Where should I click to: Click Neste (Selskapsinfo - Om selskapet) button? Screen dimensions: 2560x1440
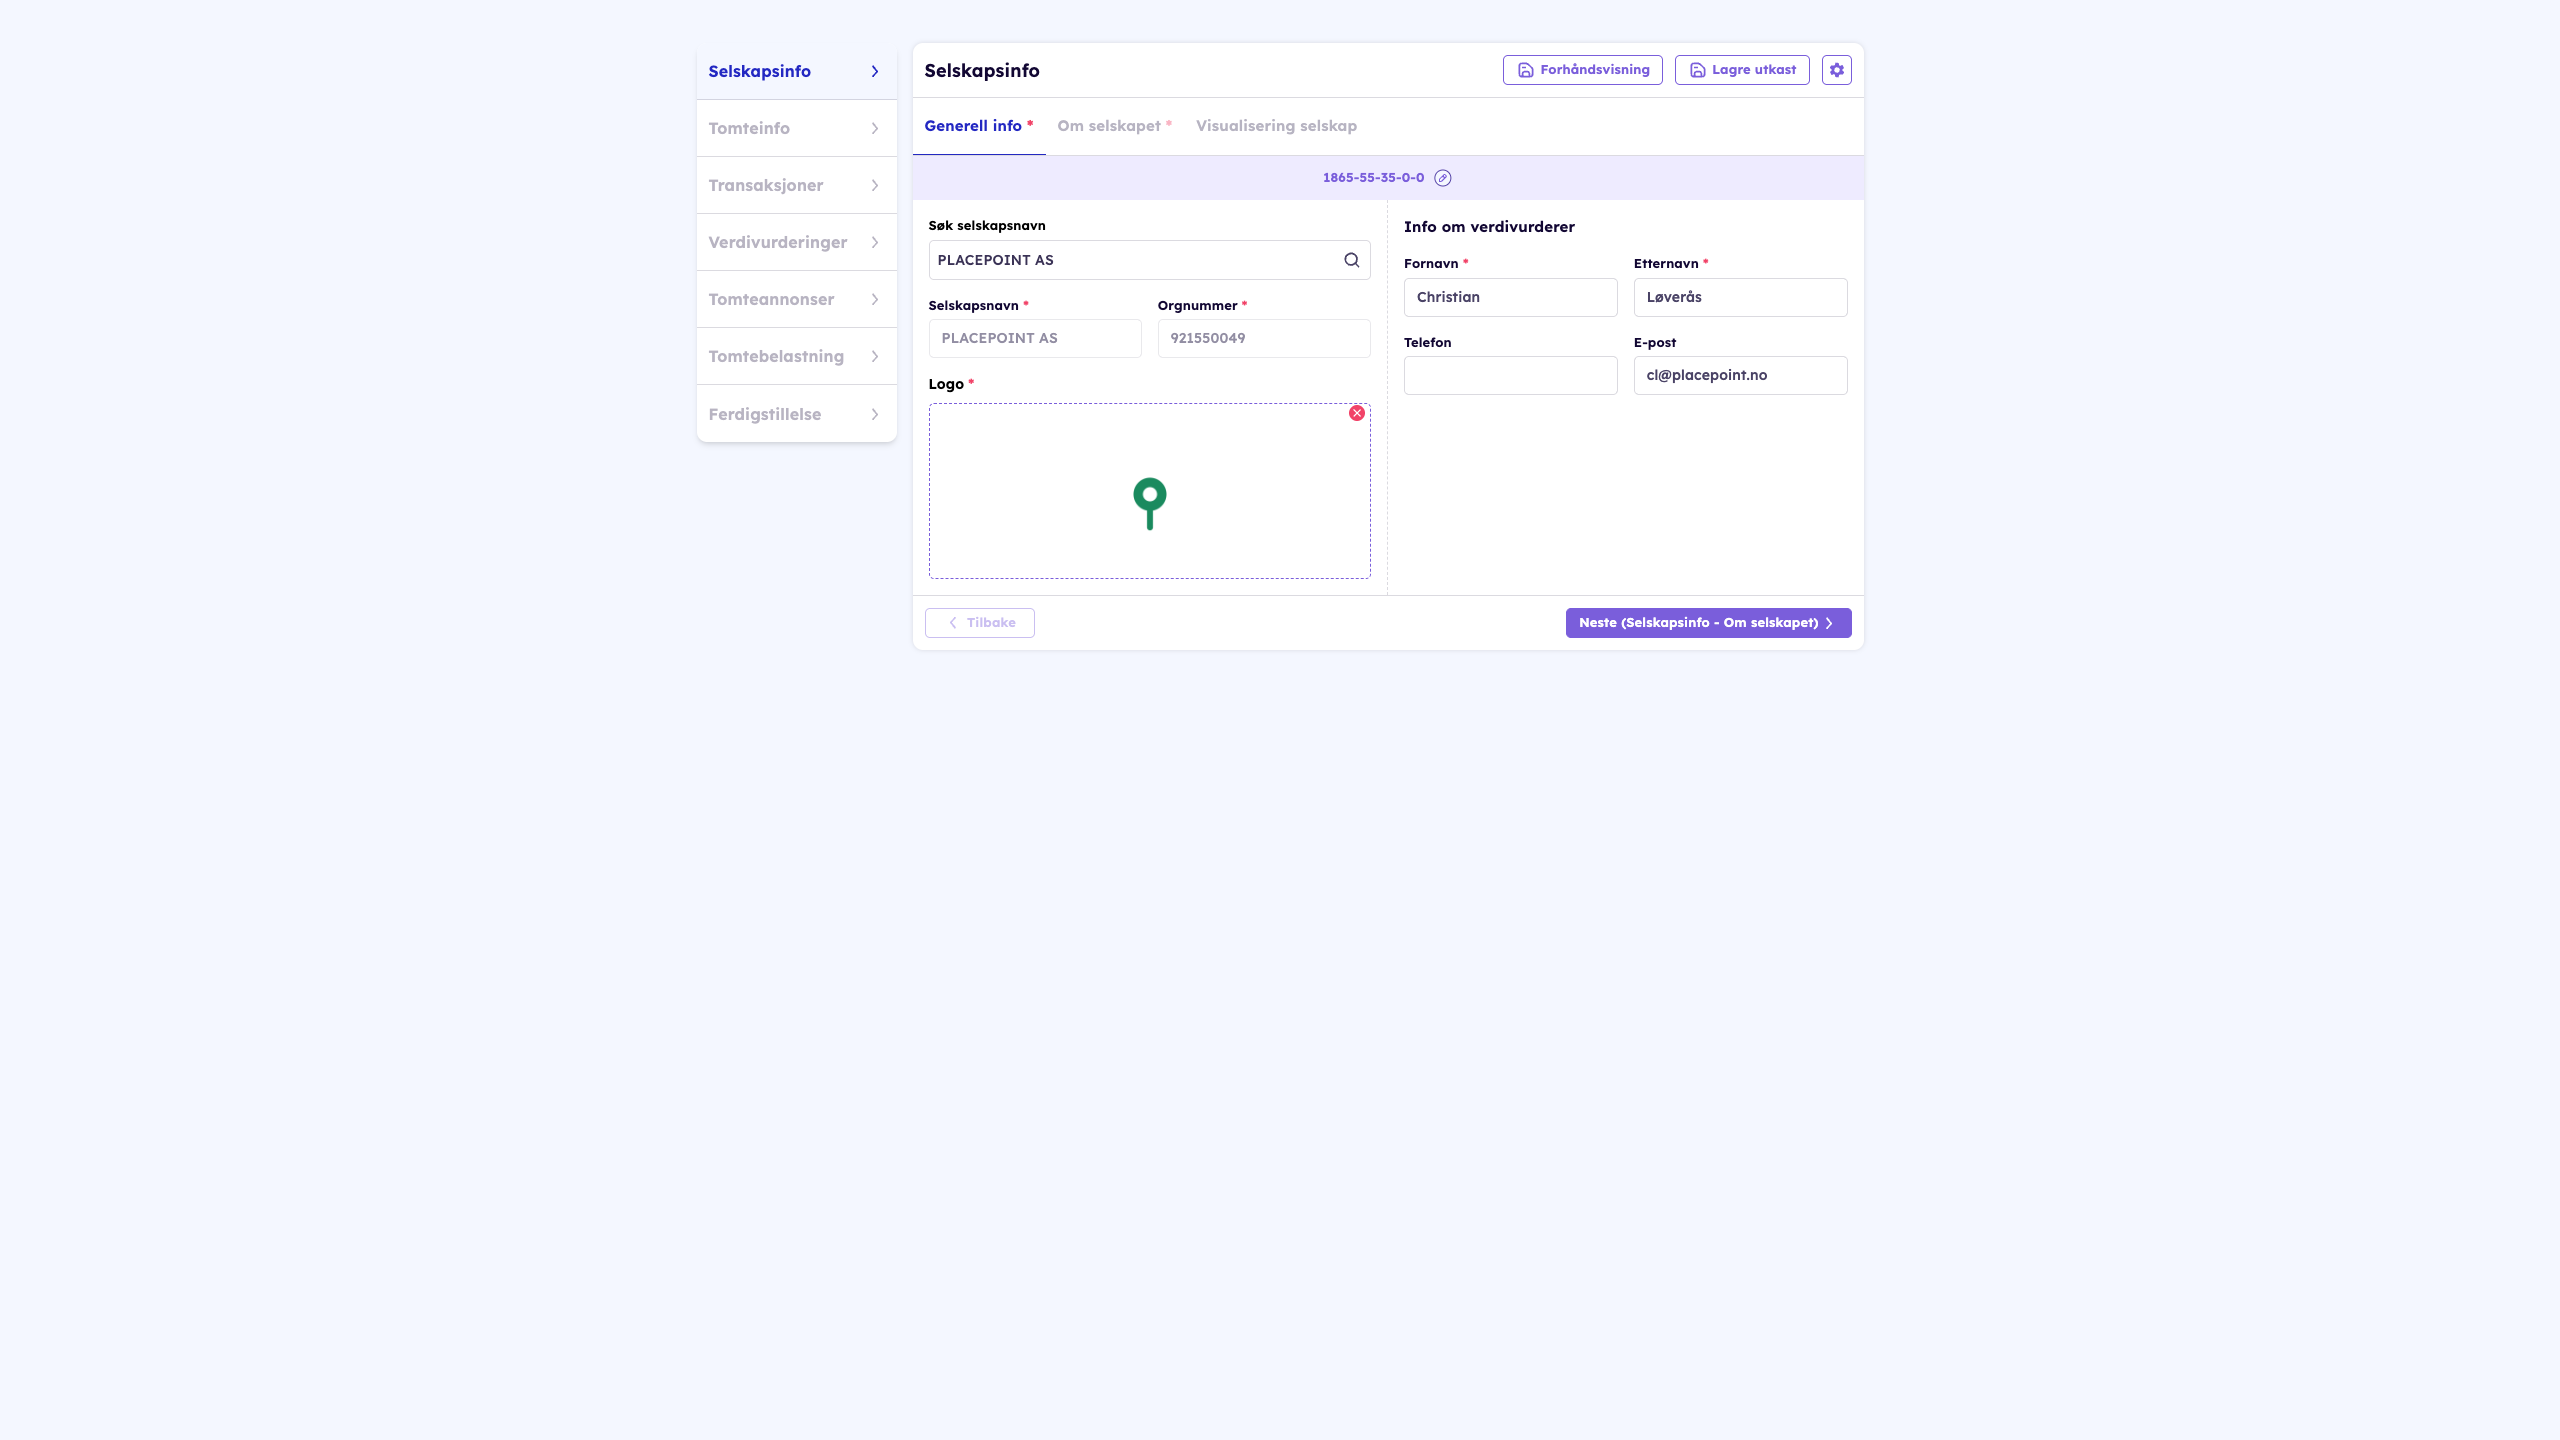[x=1708, y=623]
